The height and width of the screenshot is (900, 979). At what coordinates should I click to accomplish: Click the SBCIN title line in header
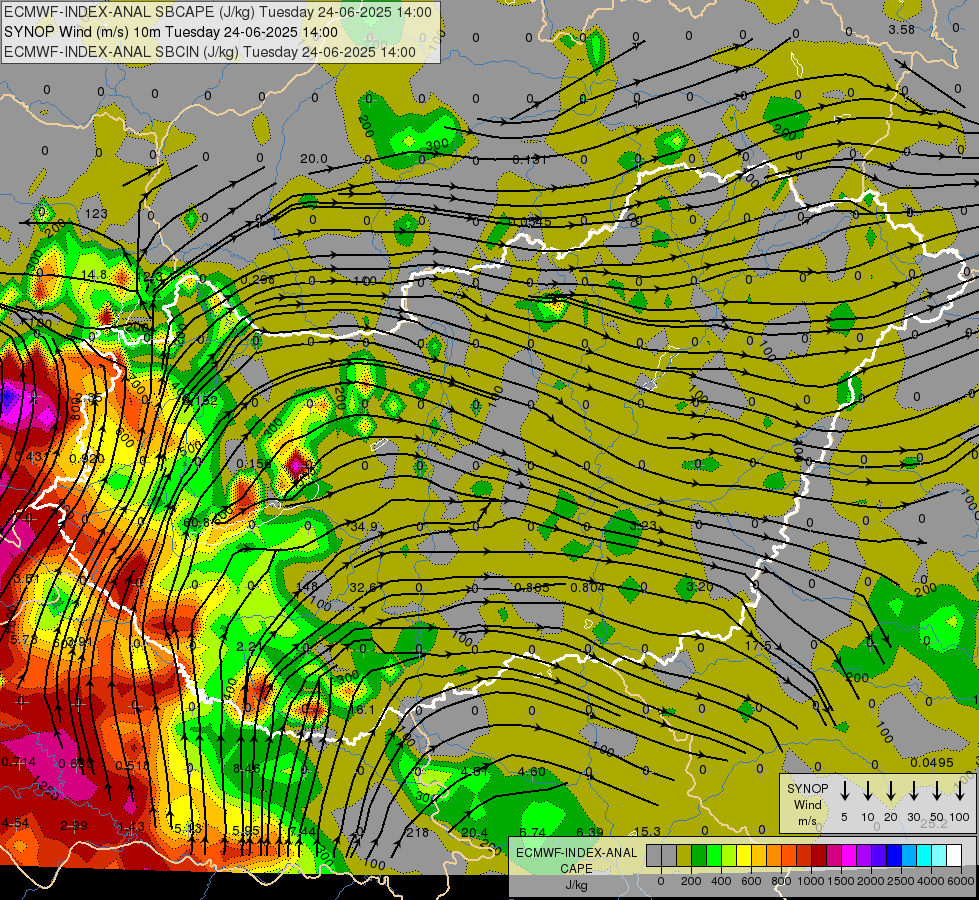coord(210,52)
